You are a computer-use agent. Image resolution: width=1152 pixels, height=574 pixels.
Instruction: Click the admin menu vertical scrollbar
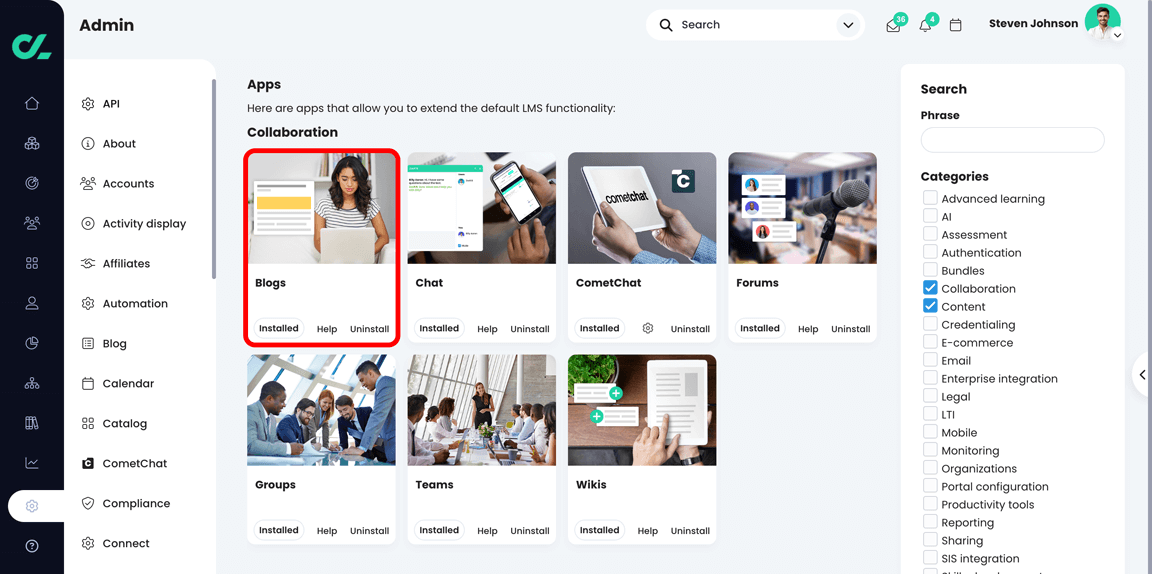click(x=214, y=179)
